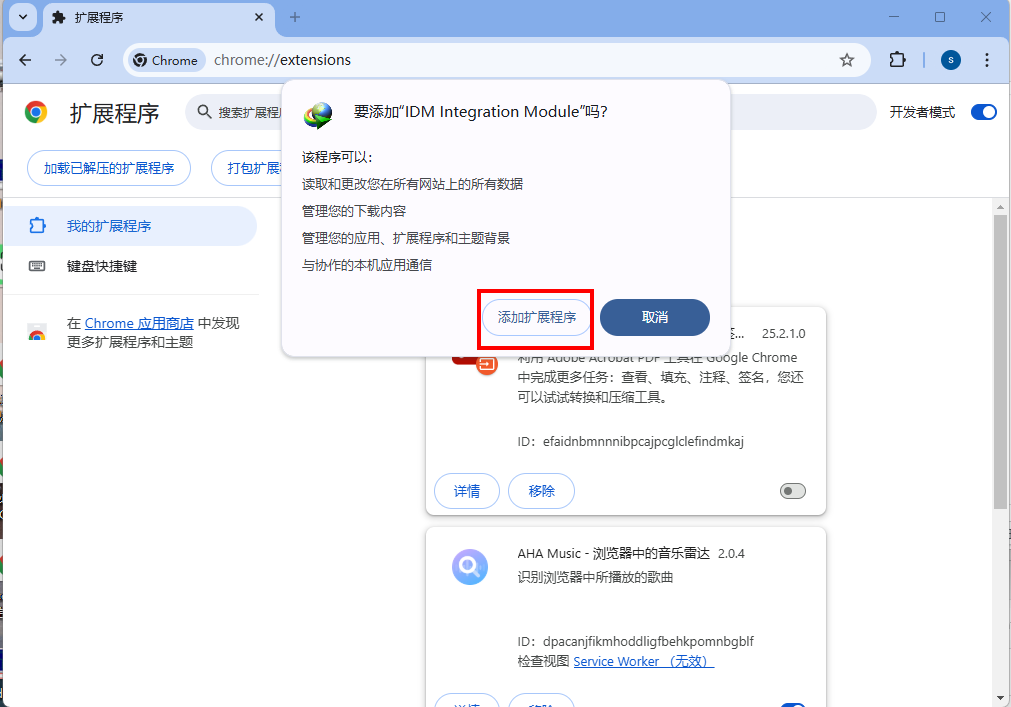The height and width of the screenshot is (707, 1011).
Task: Click the 读取和更改您在所有网站上的所有数据 line
Action: (413, 184)
